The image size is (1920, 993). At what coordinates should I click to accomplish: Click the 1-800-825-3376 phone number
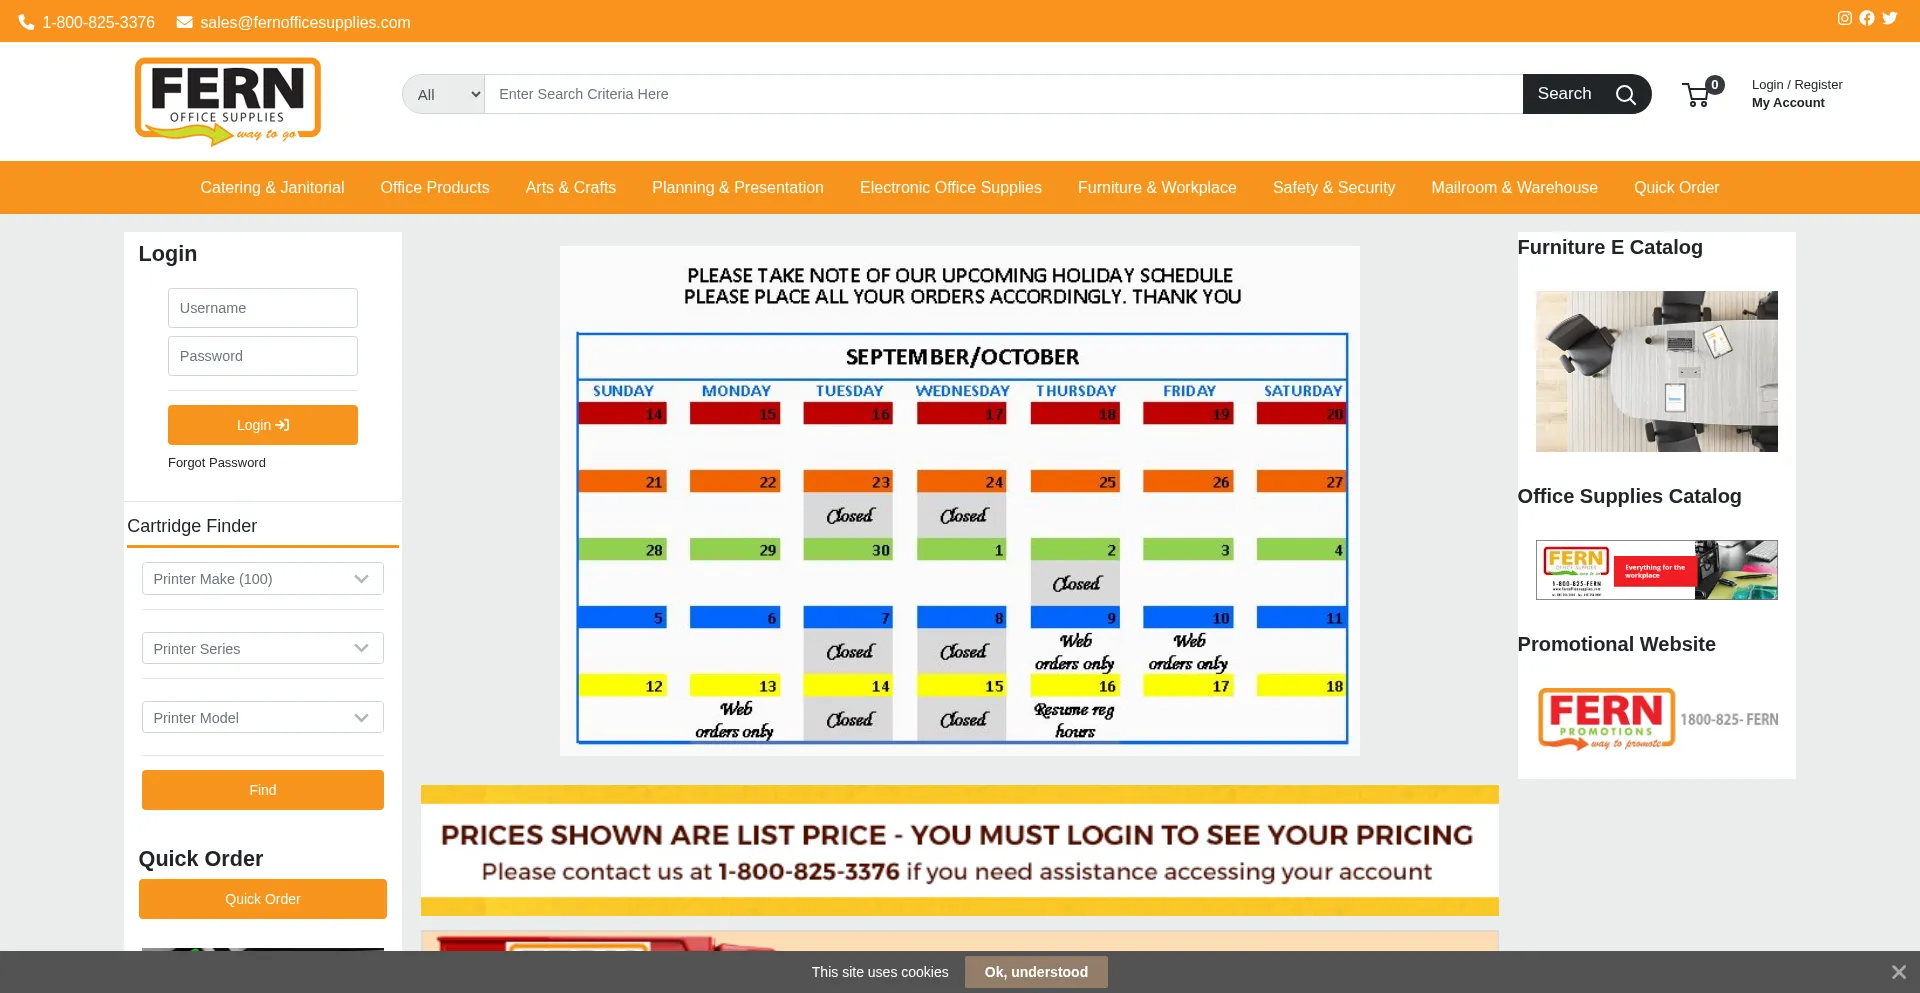coord(98,22)
